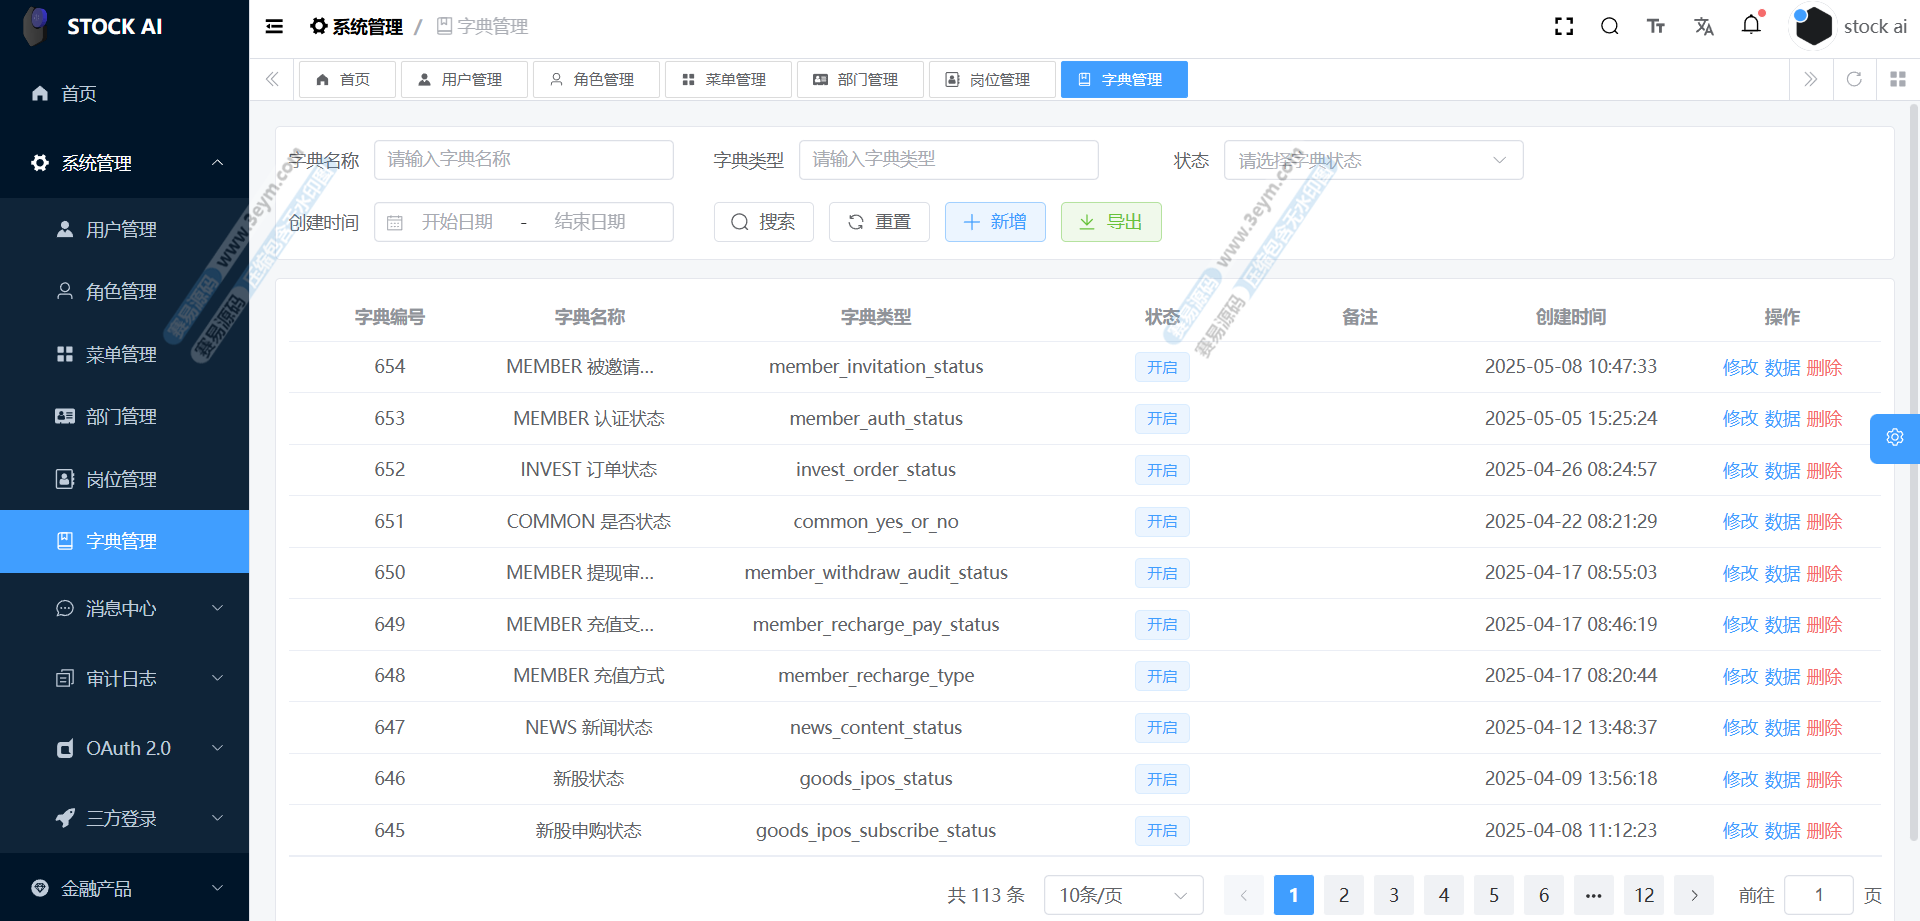Viewport: 1920px width, 921px height.
Task: Click the 导出 export button
Action: click(1110, 222)
